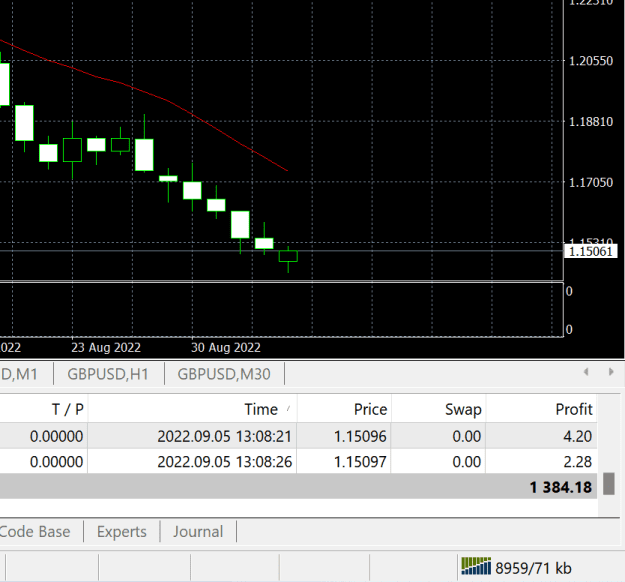
Task: Click the 23 Aug 2022 date label
Action: click(106, 348)
